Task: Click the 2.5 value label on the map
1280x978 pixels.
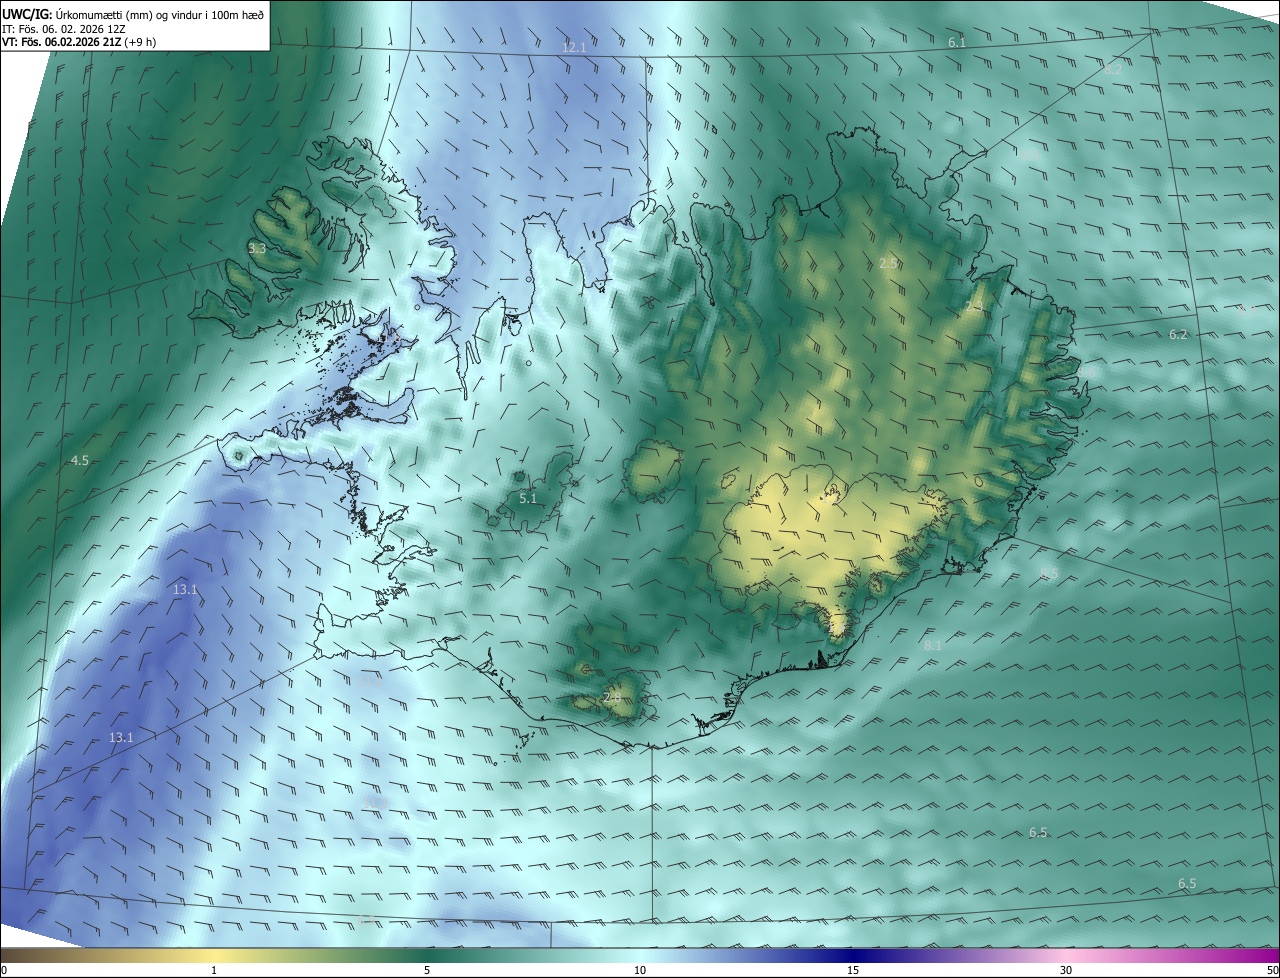Action: click(888, 263)
